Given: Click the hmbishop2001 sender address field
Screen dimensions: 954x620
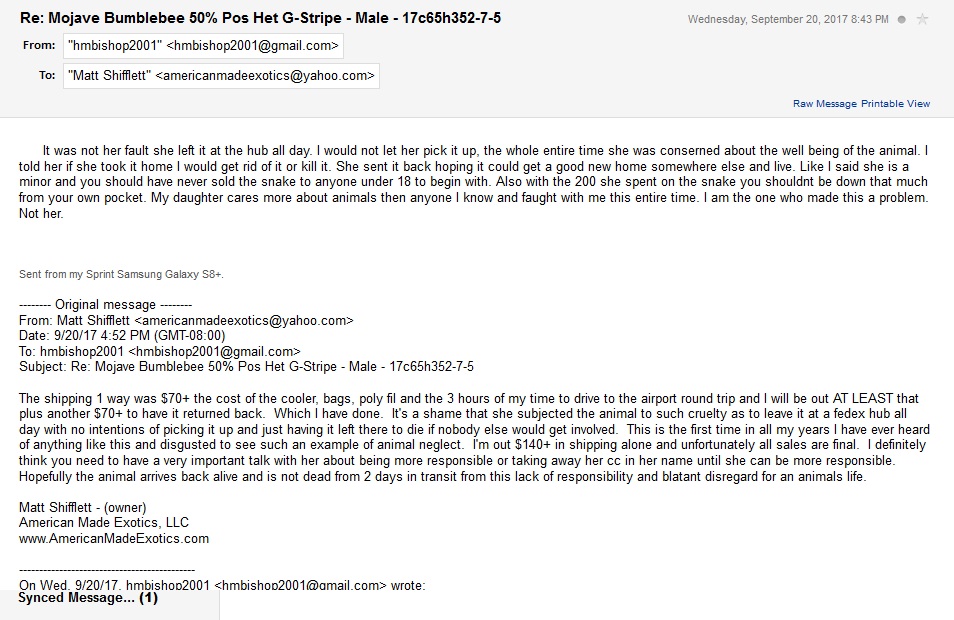Looking at the screenshot, I should tap(203, 46).
